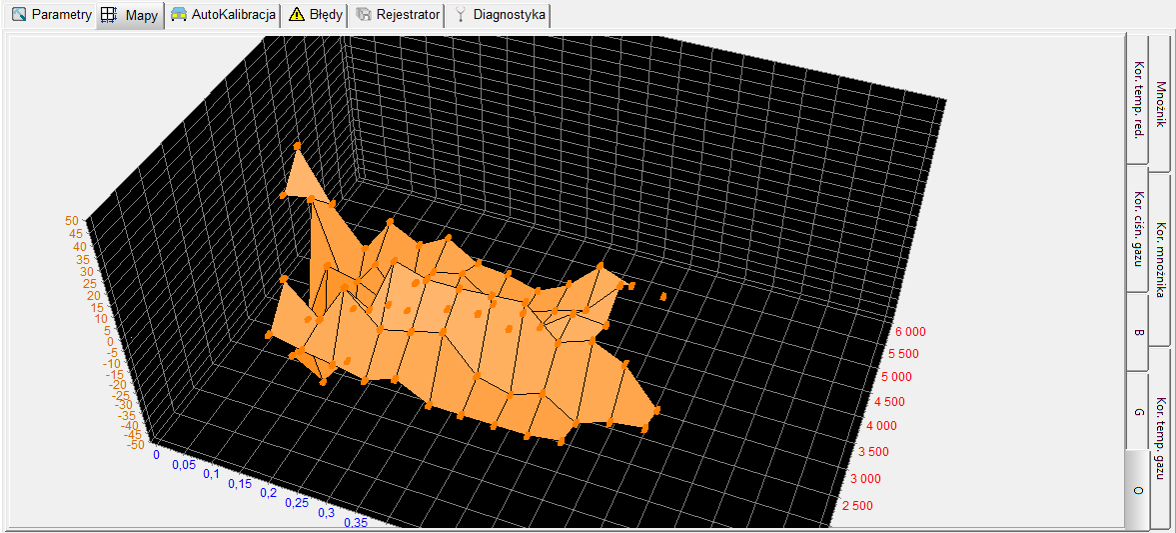The height and width of the screenshot is (533, 1176).
Task: Open the Kor. mnożnika side tab
Action: pos(1160,260)
